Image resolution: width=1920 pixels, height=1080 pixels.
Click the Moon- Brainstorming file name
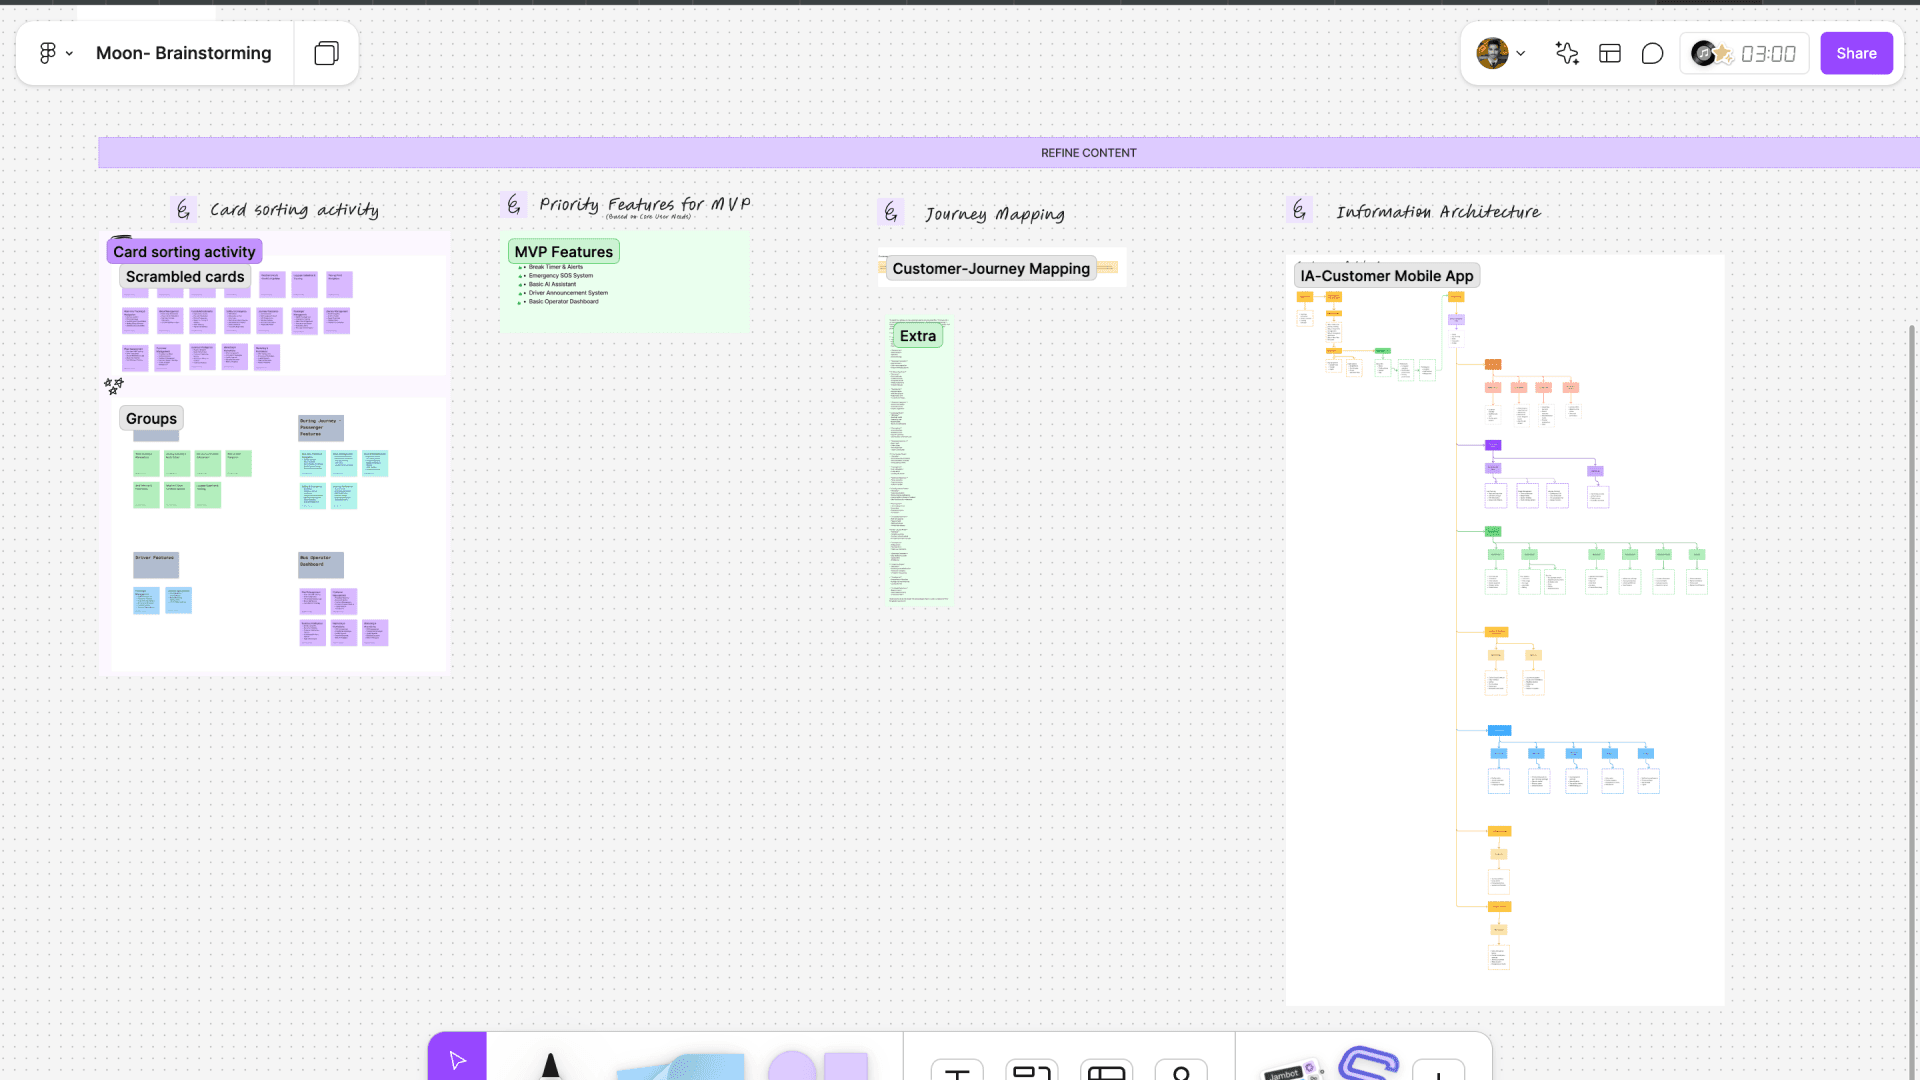[x=183, y=54]
